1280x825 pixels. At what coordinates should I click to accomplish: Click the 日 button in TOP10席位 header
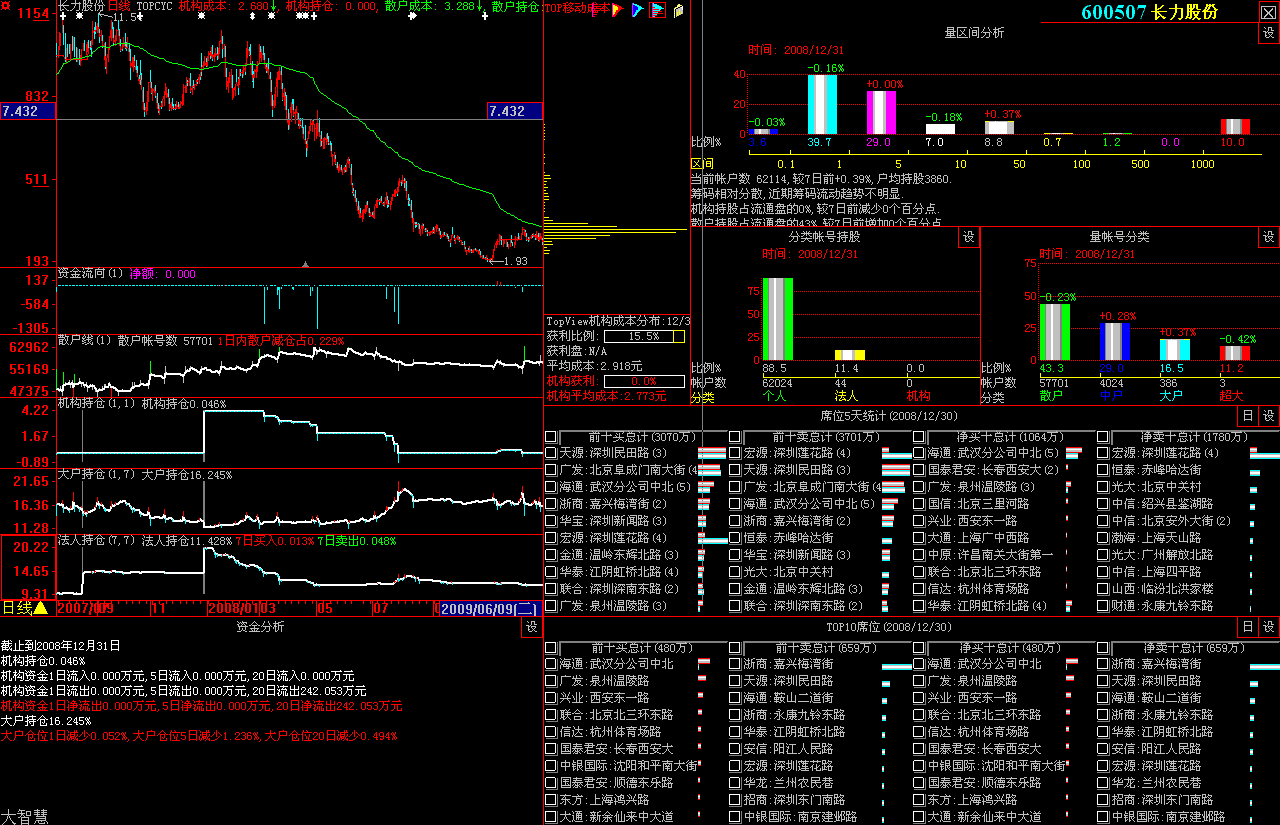1247,627
